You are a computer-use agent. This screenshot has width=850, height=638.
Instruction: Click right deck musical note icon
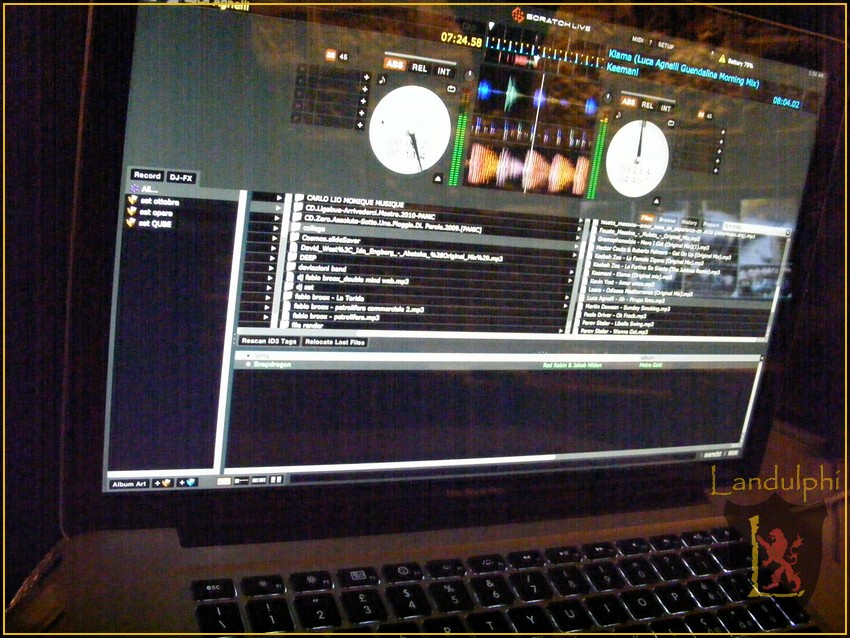pyautogui.click(x=619, y=115)
